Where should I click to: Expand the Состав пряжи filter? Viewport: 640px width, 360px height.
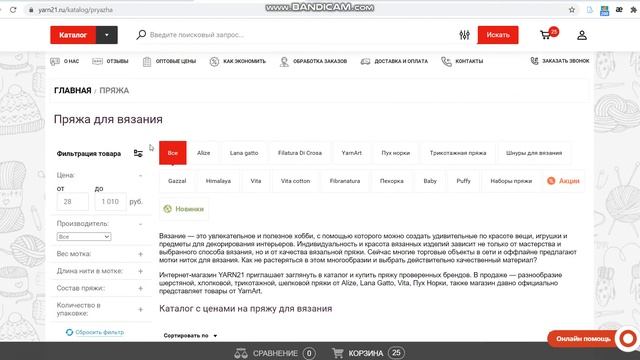point(140,288)
